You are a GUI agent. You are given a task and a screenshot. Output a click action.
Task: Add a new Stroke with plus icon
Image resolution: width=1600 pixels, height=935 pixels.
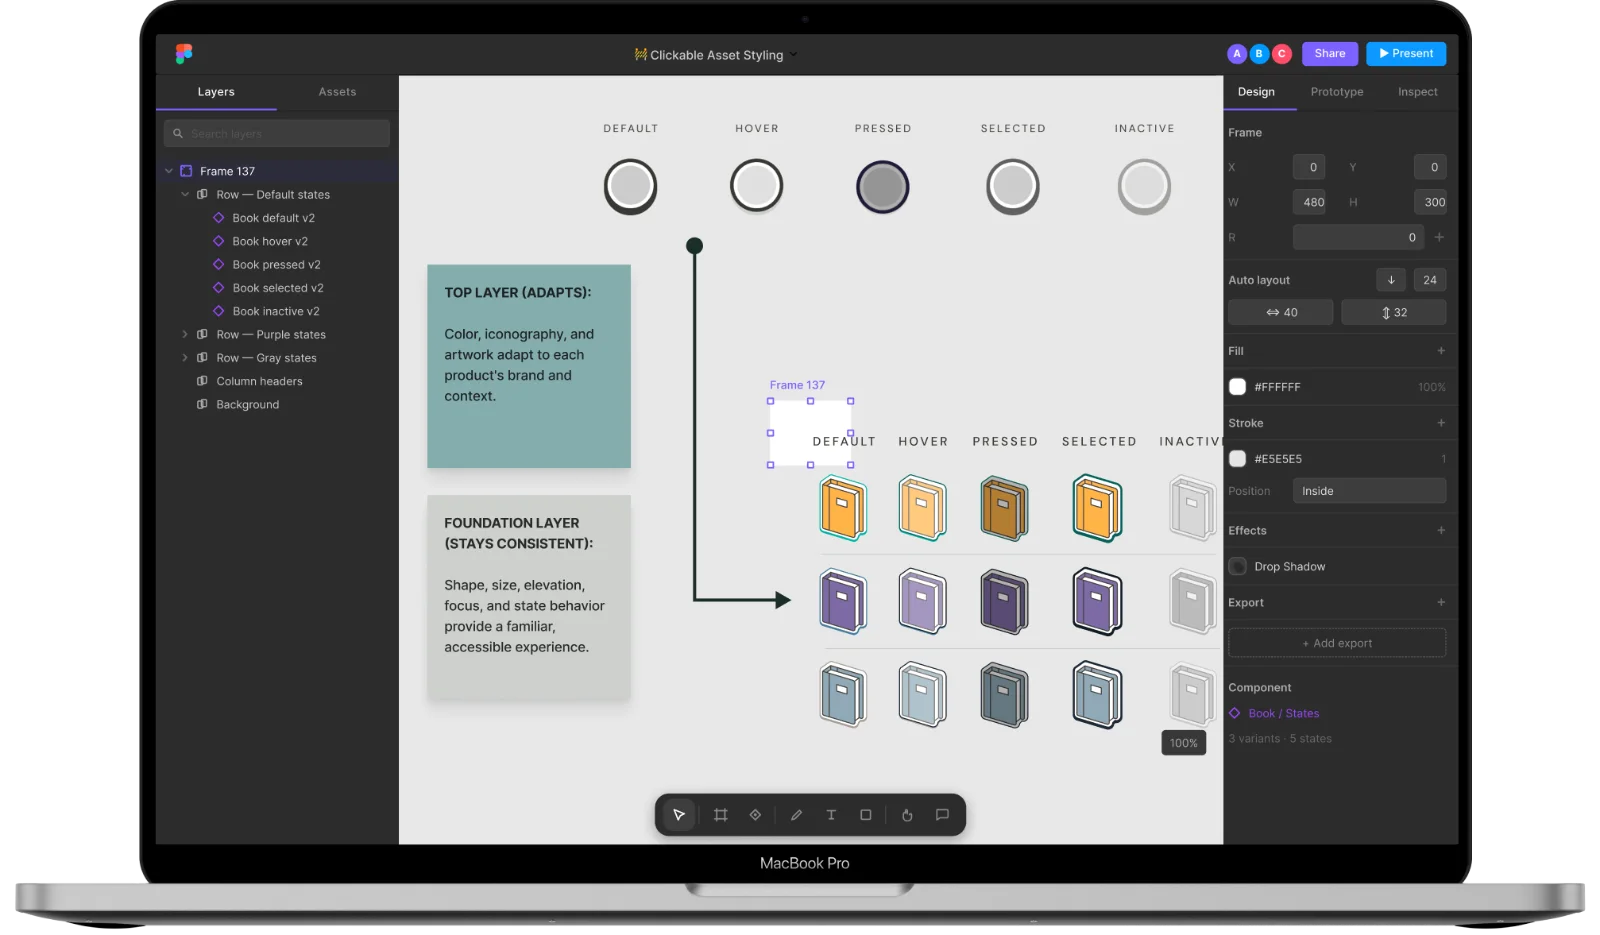point(1441,423)
